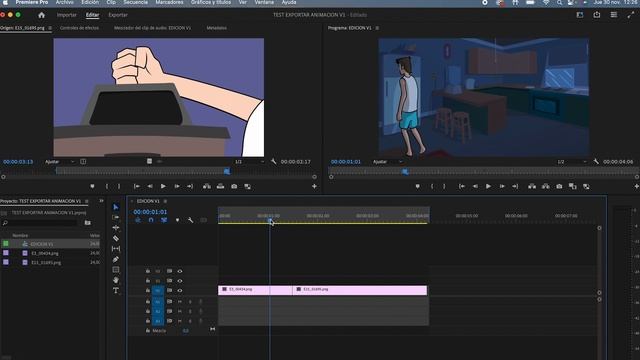Click Source monitor Export Frame camera icon

click(x=234, y=187)
